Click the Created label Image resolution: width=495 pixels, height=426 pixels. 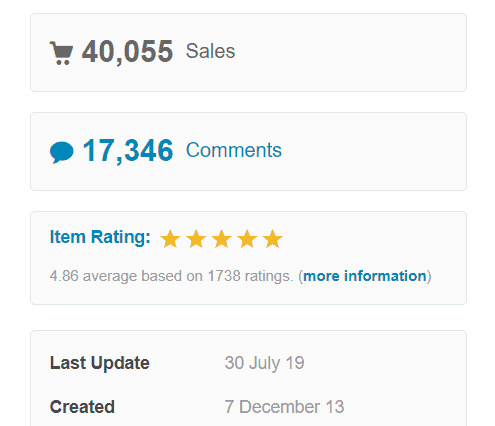pos(82,407)
